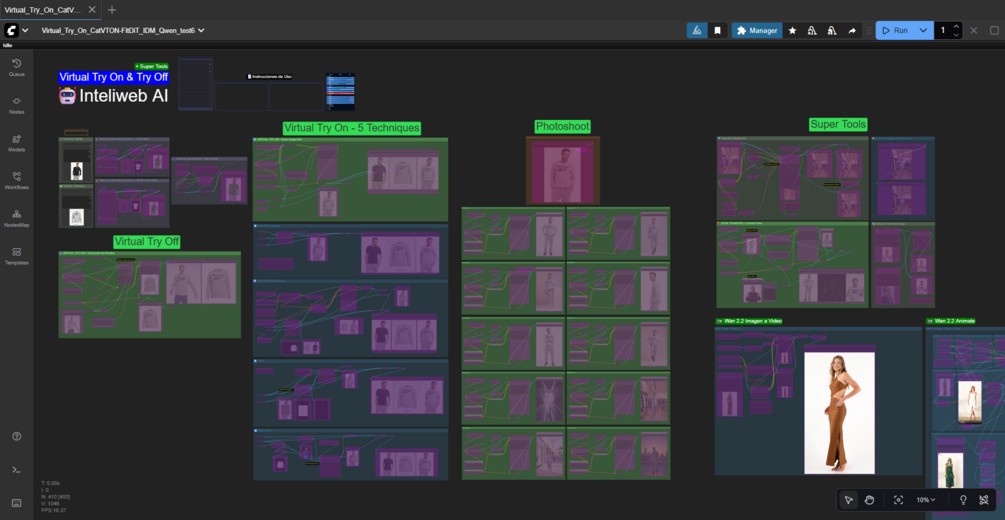Screen dimensions: 1005x520
Task: Click the drag handle dots left of Run
Action: (869, 30)
